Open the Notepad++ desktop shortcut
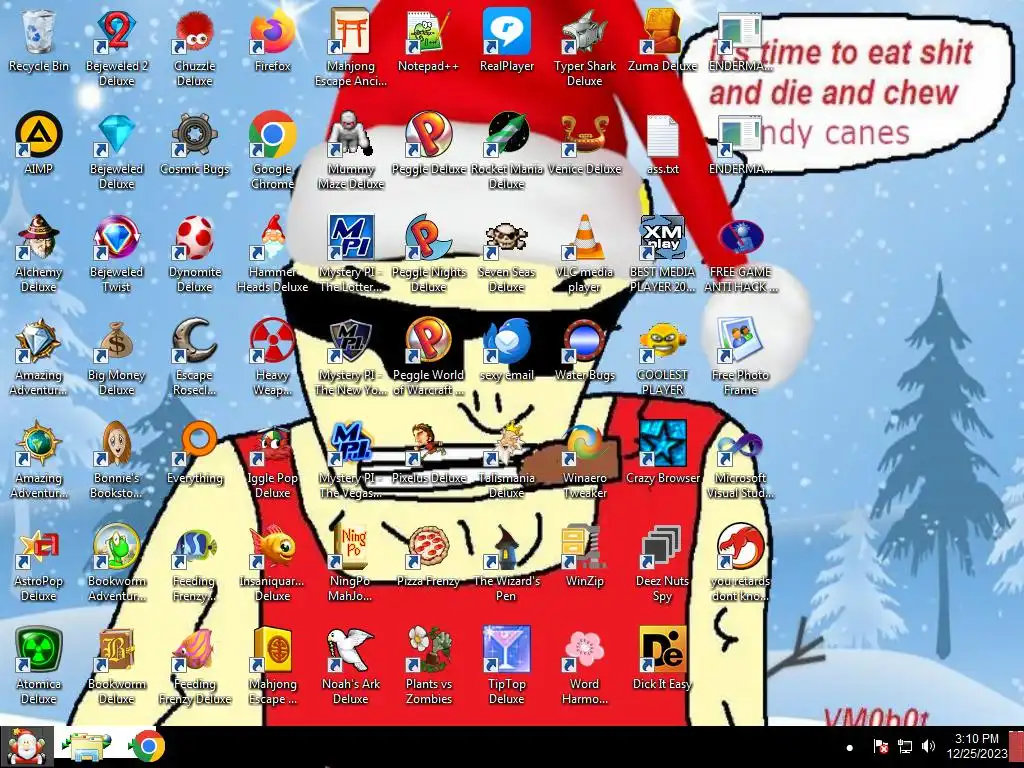This screenshot has height=768, width=1024. 428,33
